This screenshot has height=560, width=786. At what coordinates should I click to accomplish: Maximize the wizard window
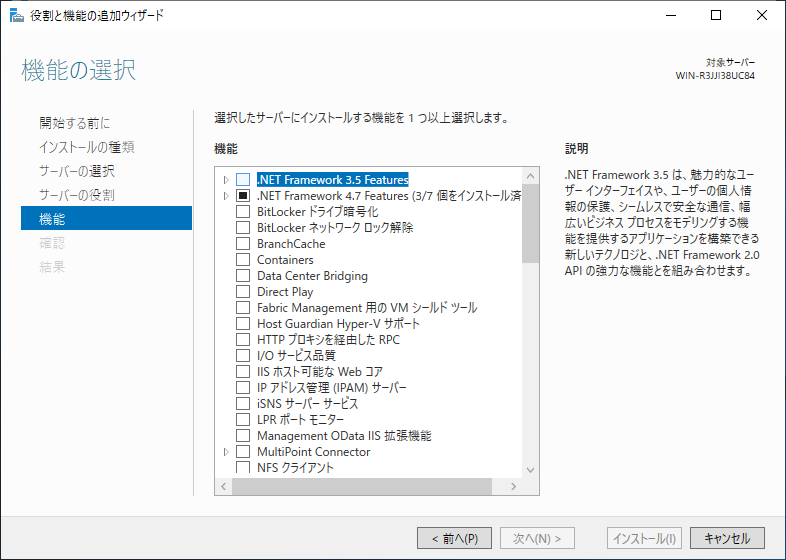pos(716,15)
